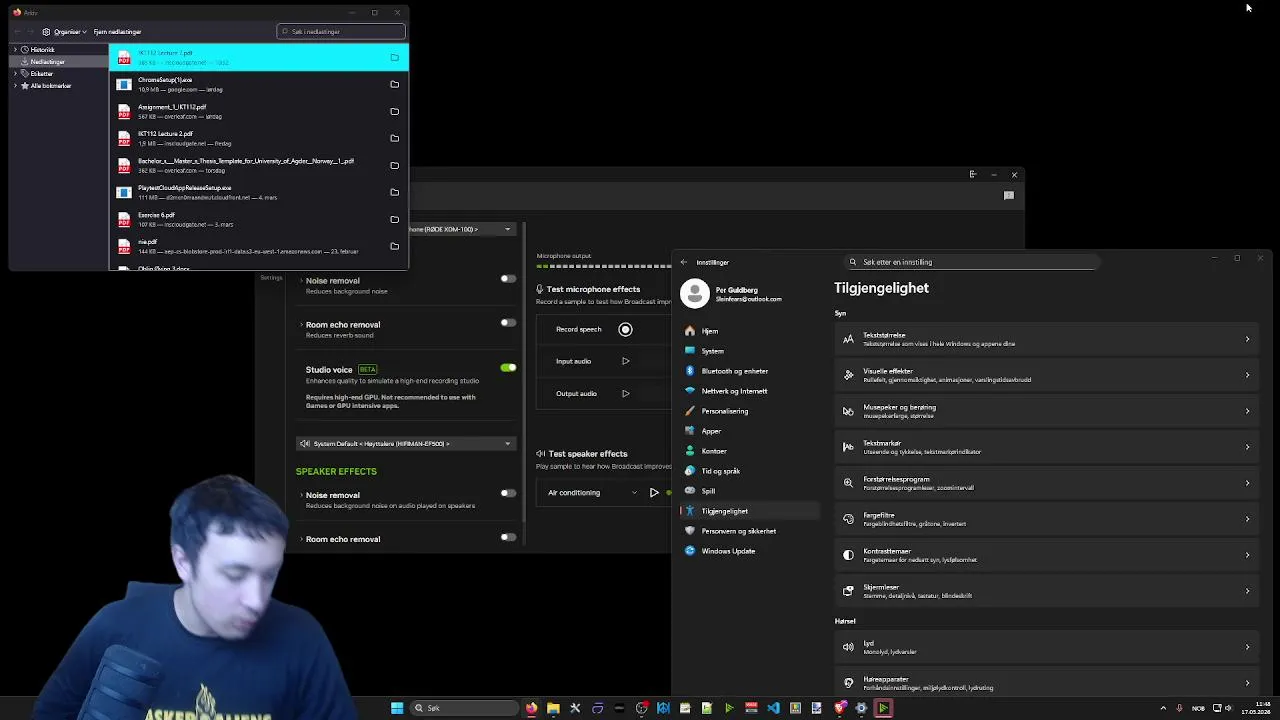Expand the microphone Room echo removal options
This screenshot has height=720, width=1280.
point(301,324)
